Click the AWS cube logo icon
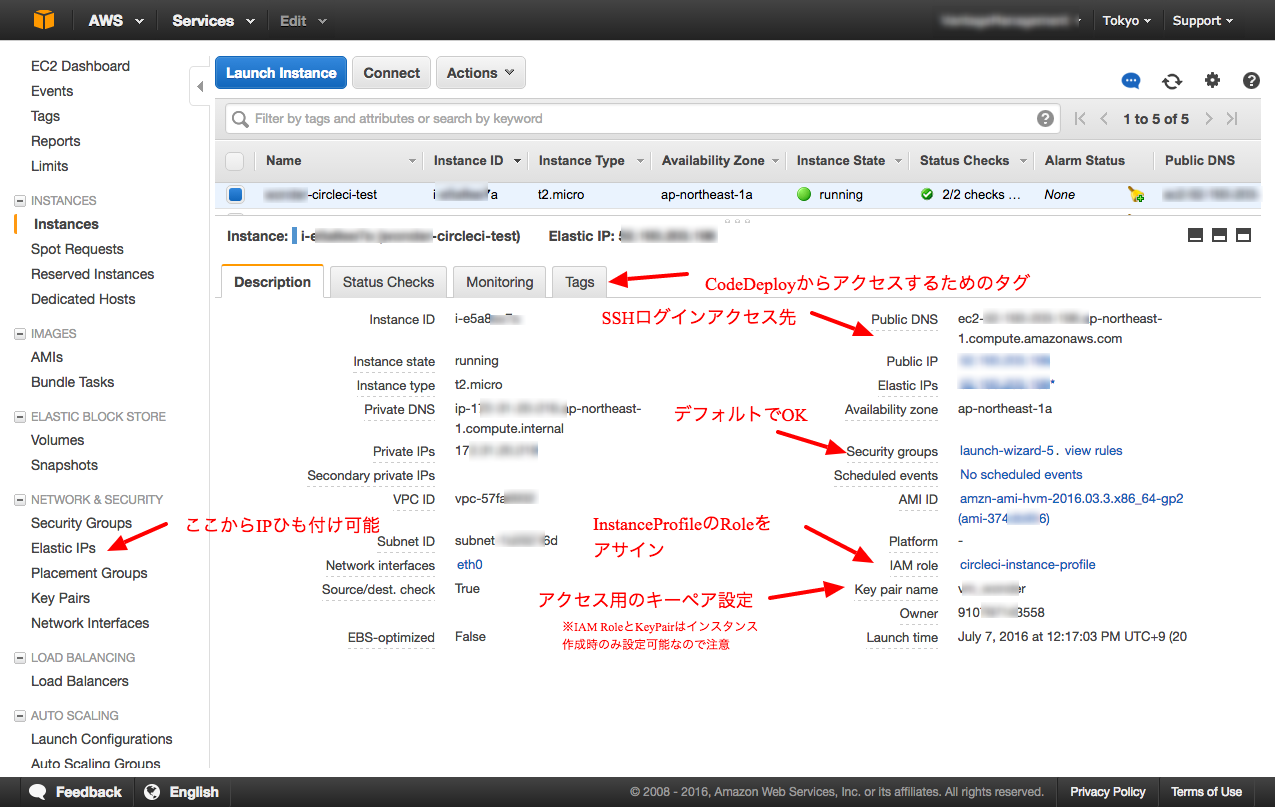1275x807 pixels. [x=43, y=18]
